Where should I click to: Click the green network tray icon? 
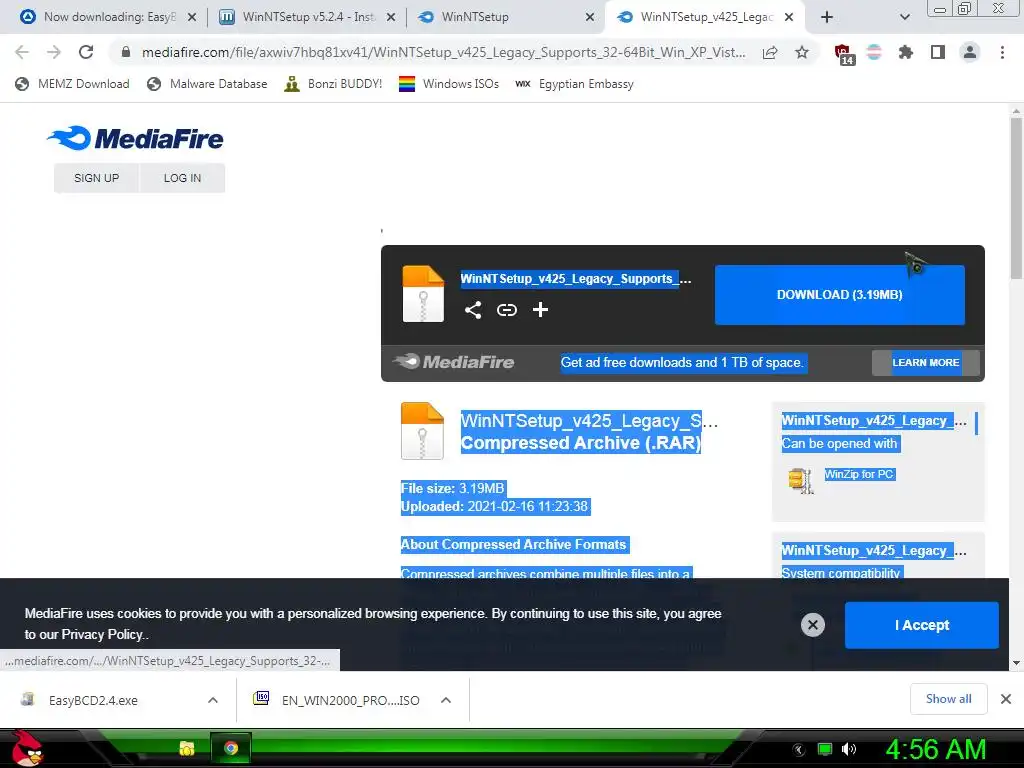[825, 749]
